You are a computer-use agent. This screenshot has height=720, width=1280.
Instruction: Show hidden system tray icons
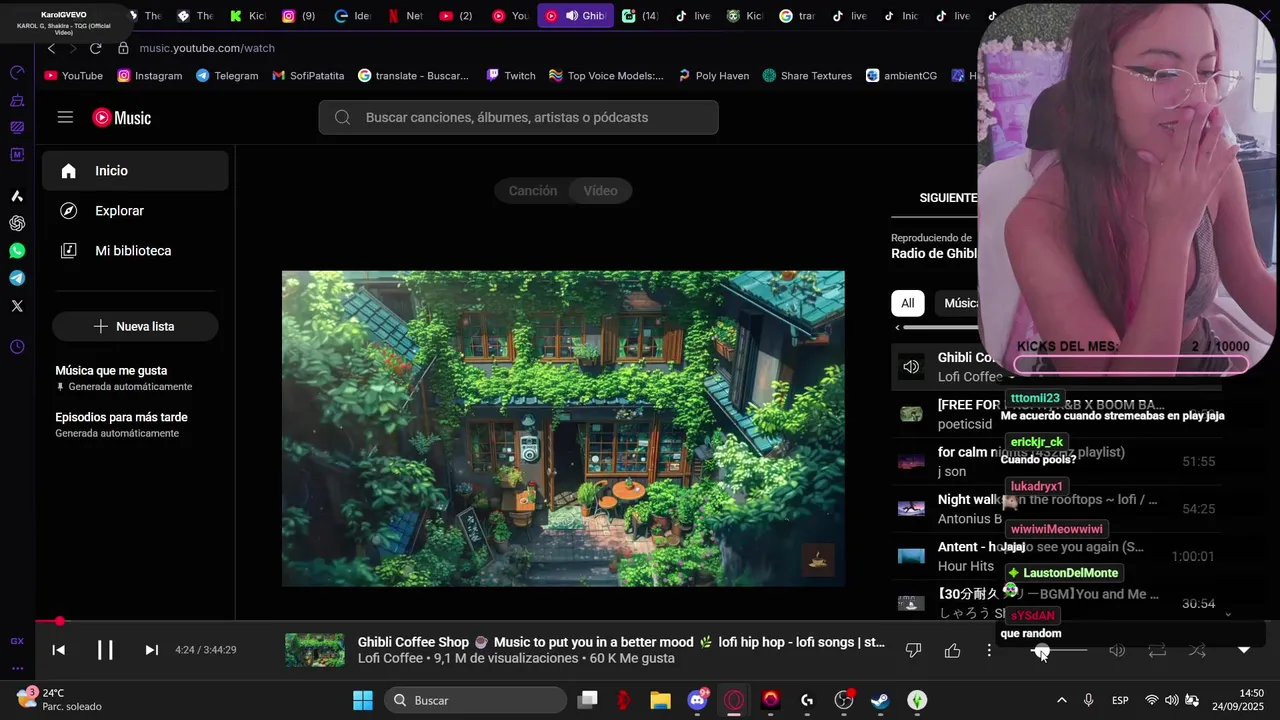[1061, 700]
